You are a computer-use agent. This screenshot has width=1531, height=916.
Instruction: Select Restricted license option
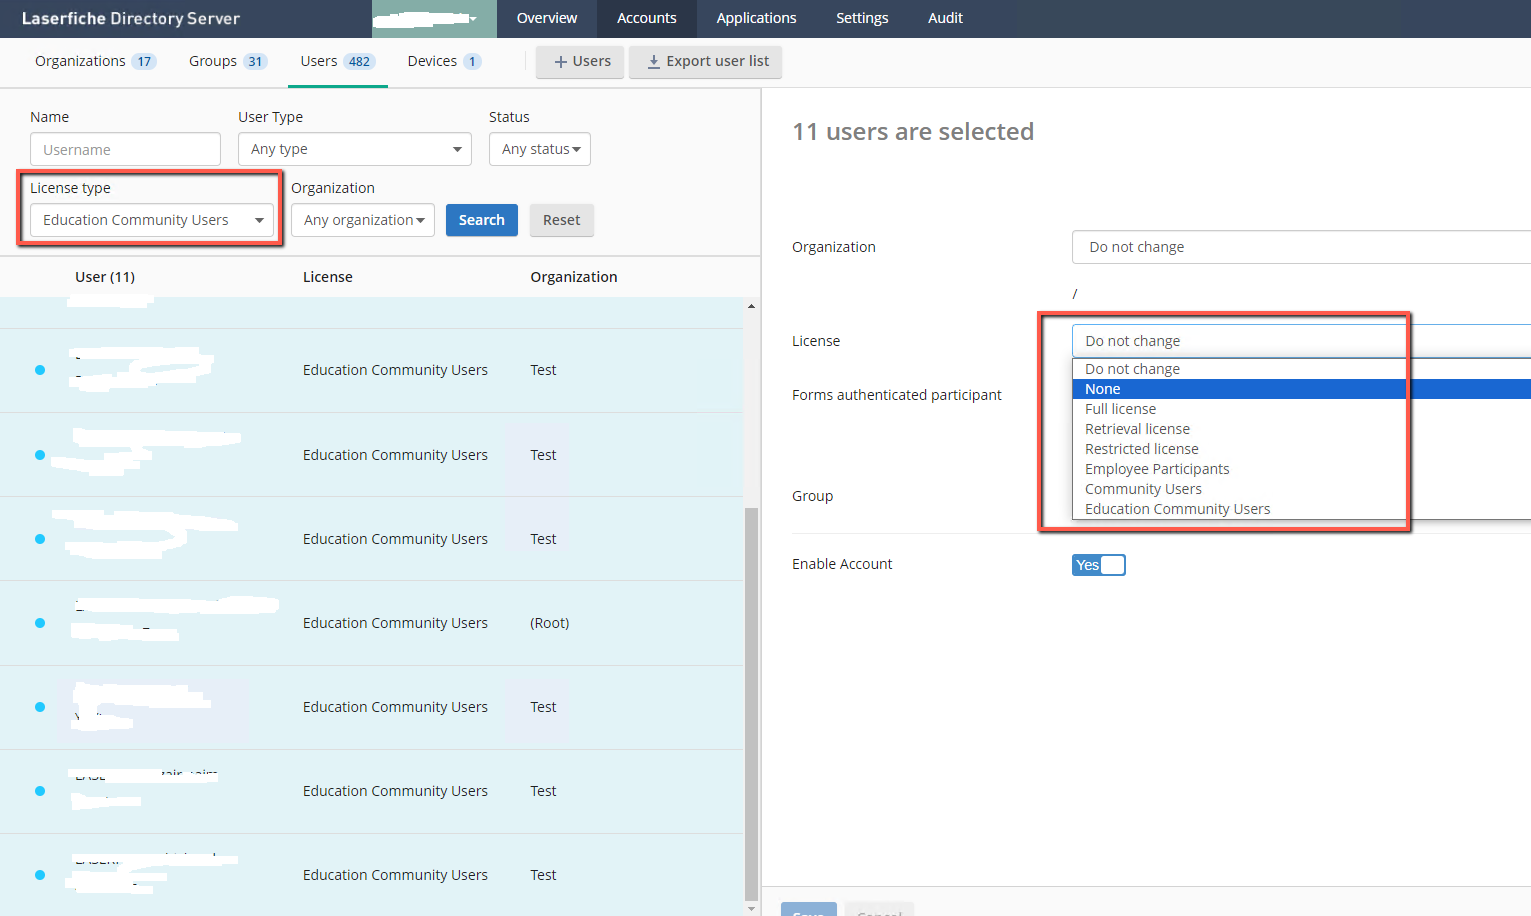[x=1301, y=449]
